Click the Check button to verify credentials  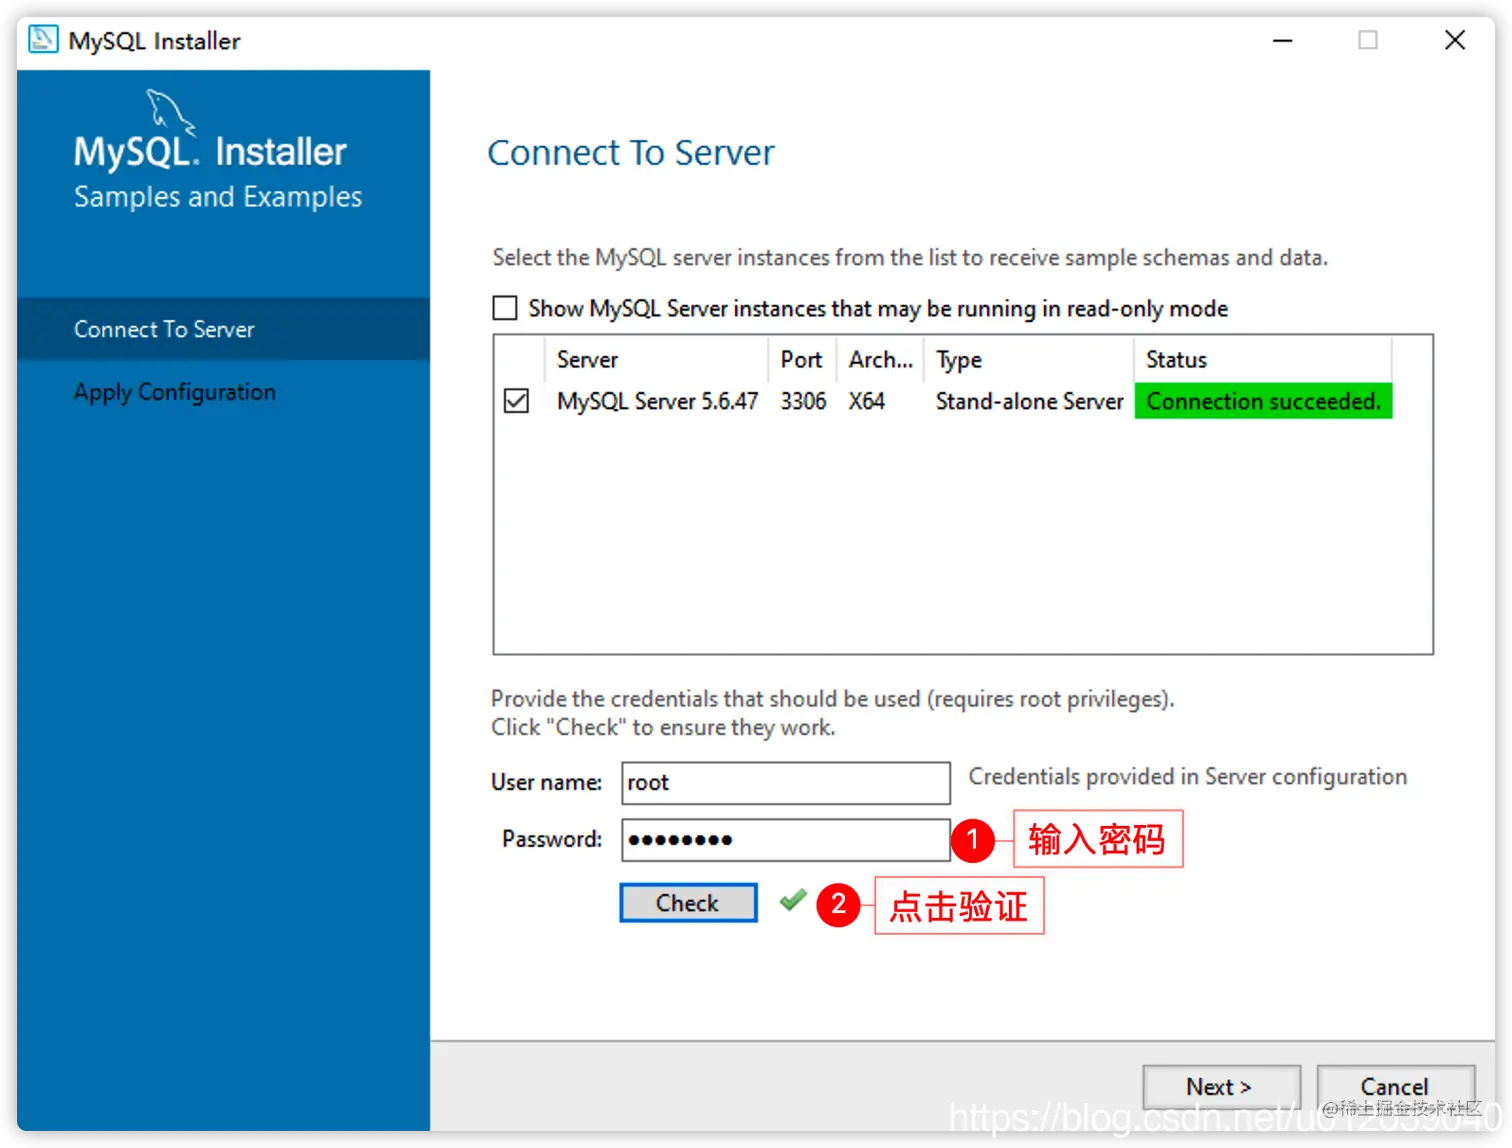(x=688, y=903)
